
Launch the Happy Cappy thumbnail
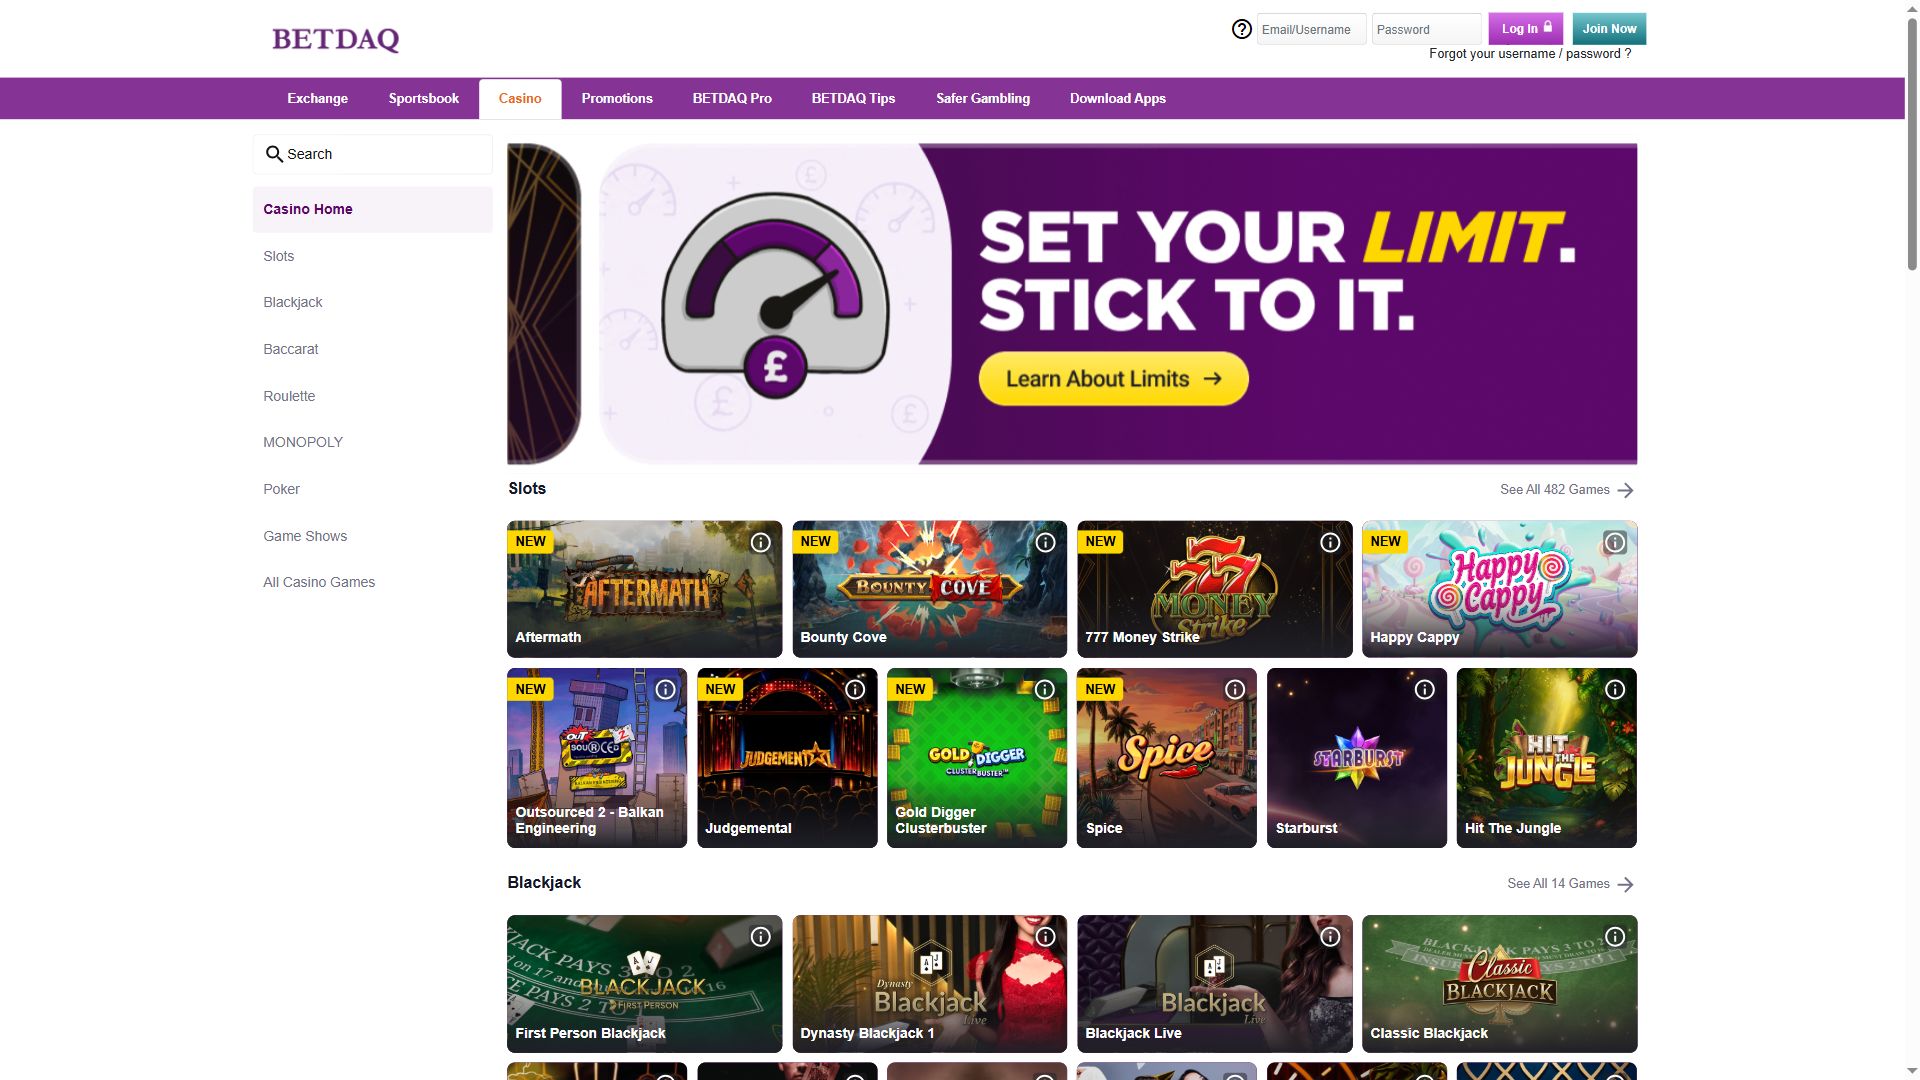(1499, 589)
